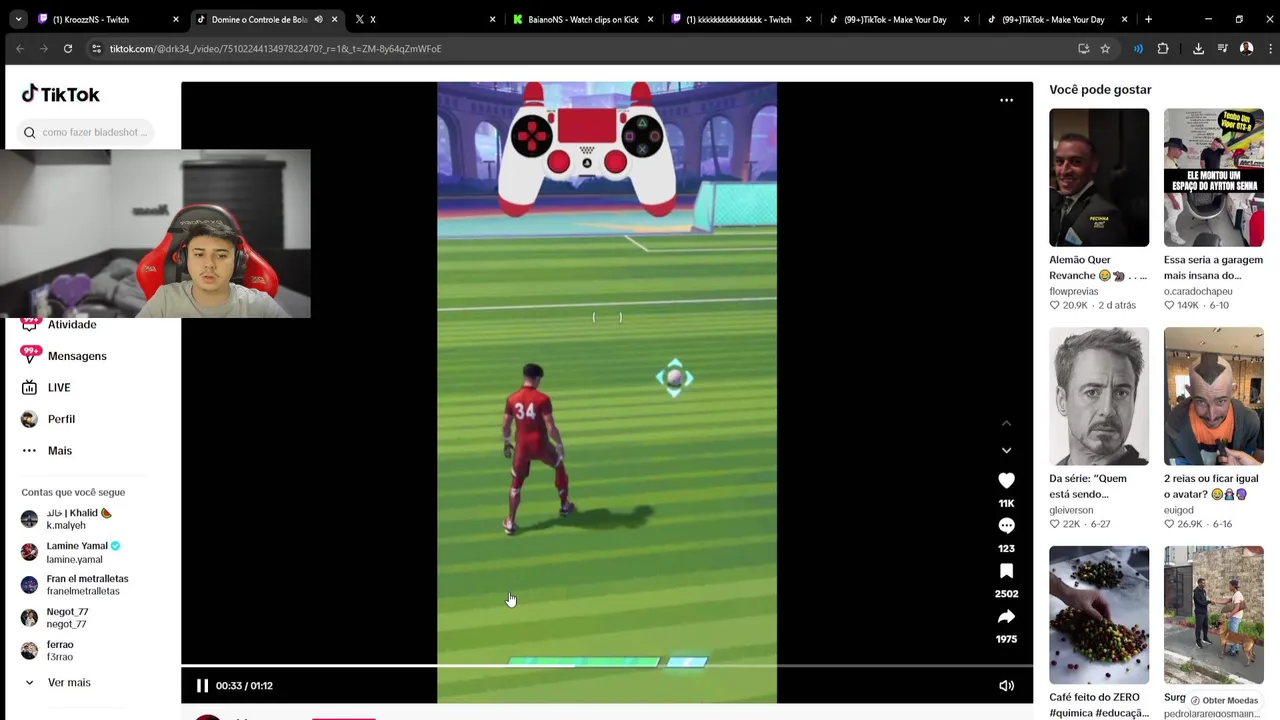Click Contas que você segue heading

pos(73,492)
